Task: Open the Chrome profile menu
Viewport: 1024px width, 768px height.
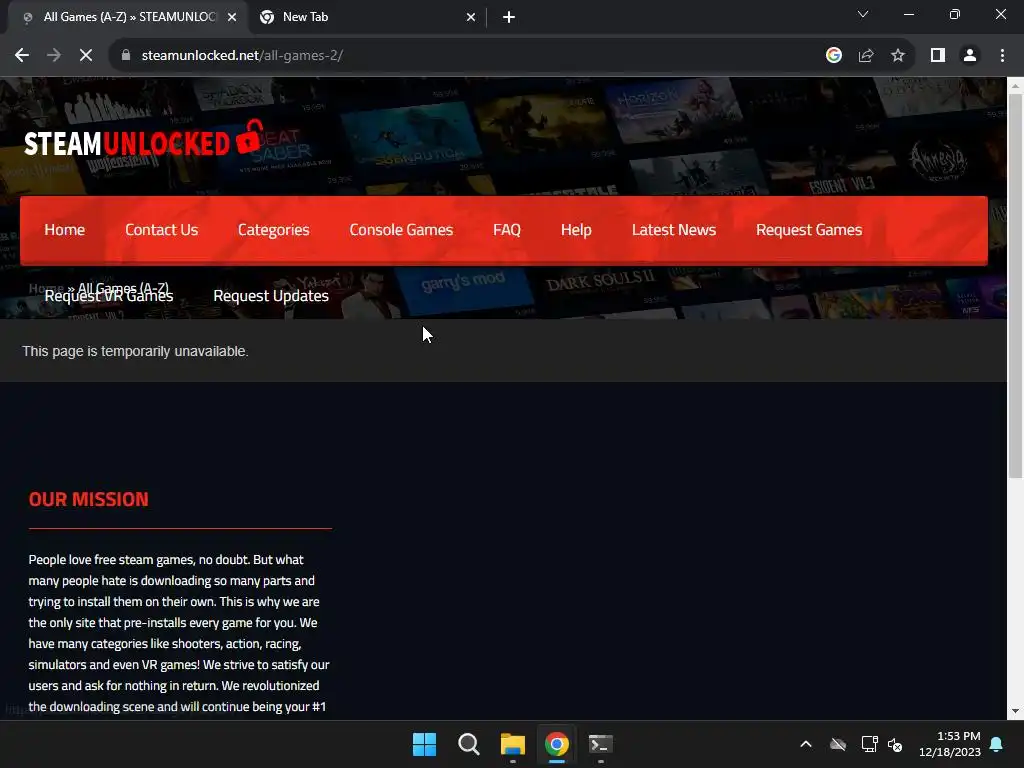Action: [x=970, y=56]
